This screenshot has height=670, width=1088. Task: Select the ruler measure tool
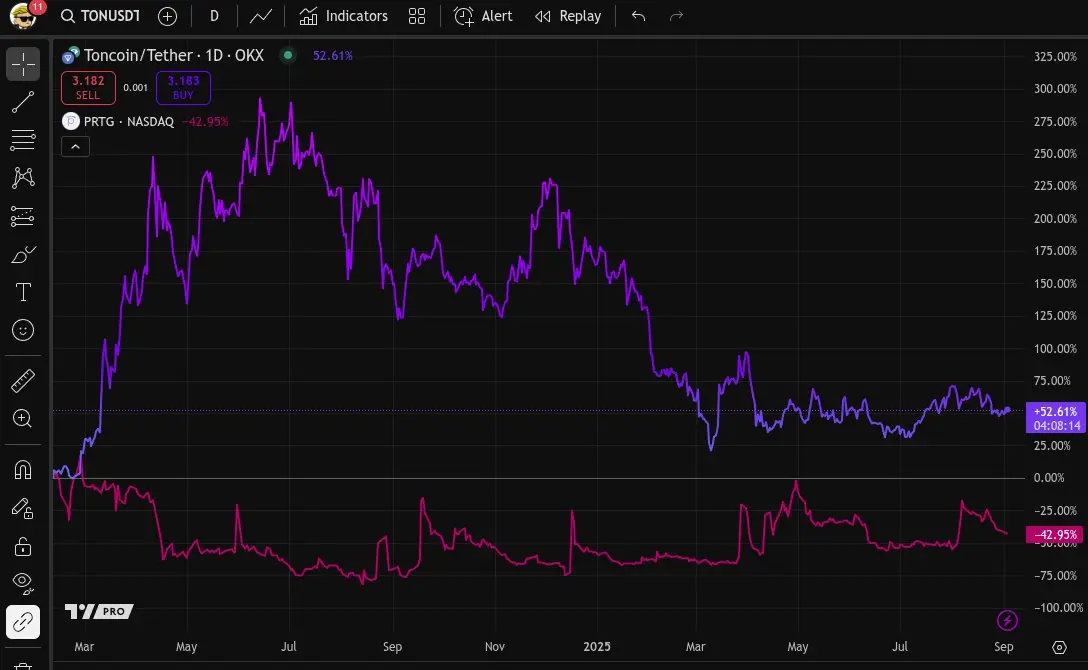tap(23, 381)
